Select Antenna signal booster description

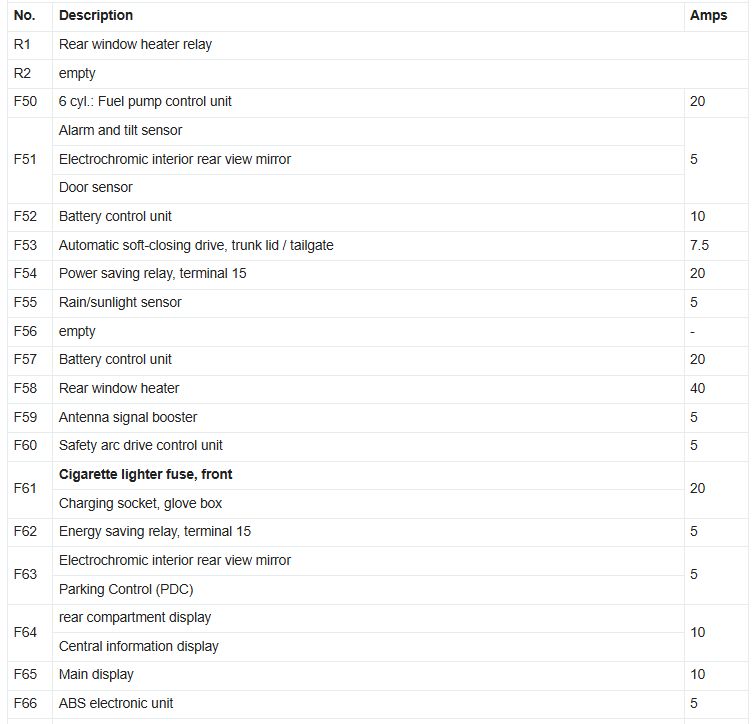tap(128, 417)
